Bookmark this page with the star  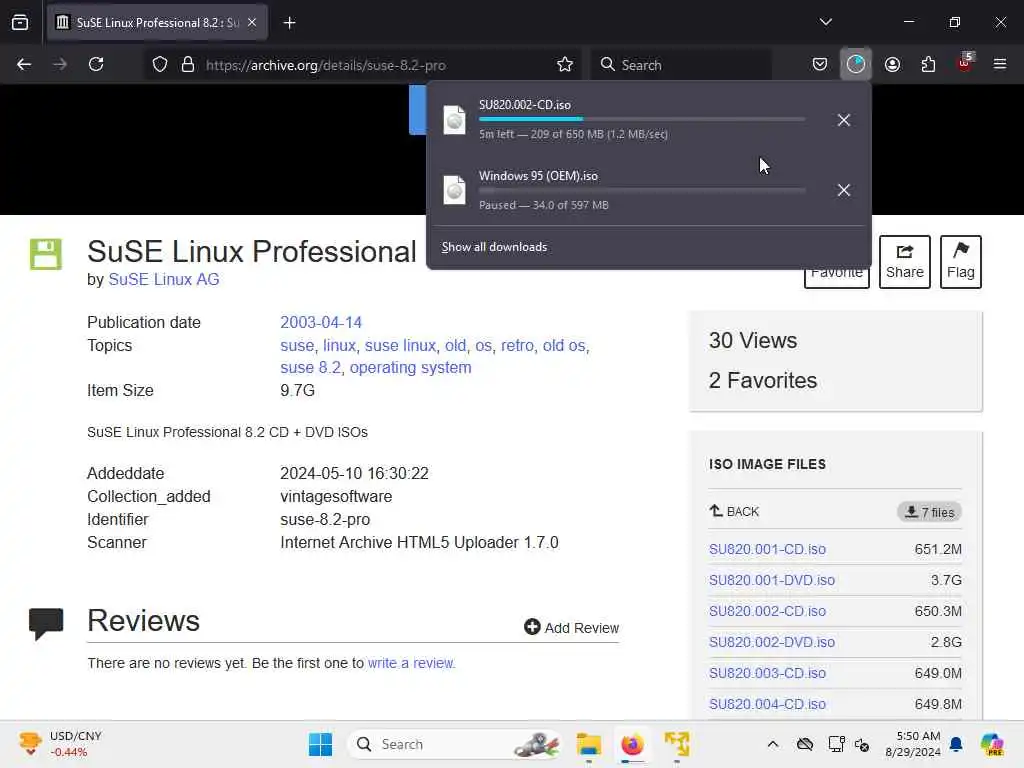565,64
